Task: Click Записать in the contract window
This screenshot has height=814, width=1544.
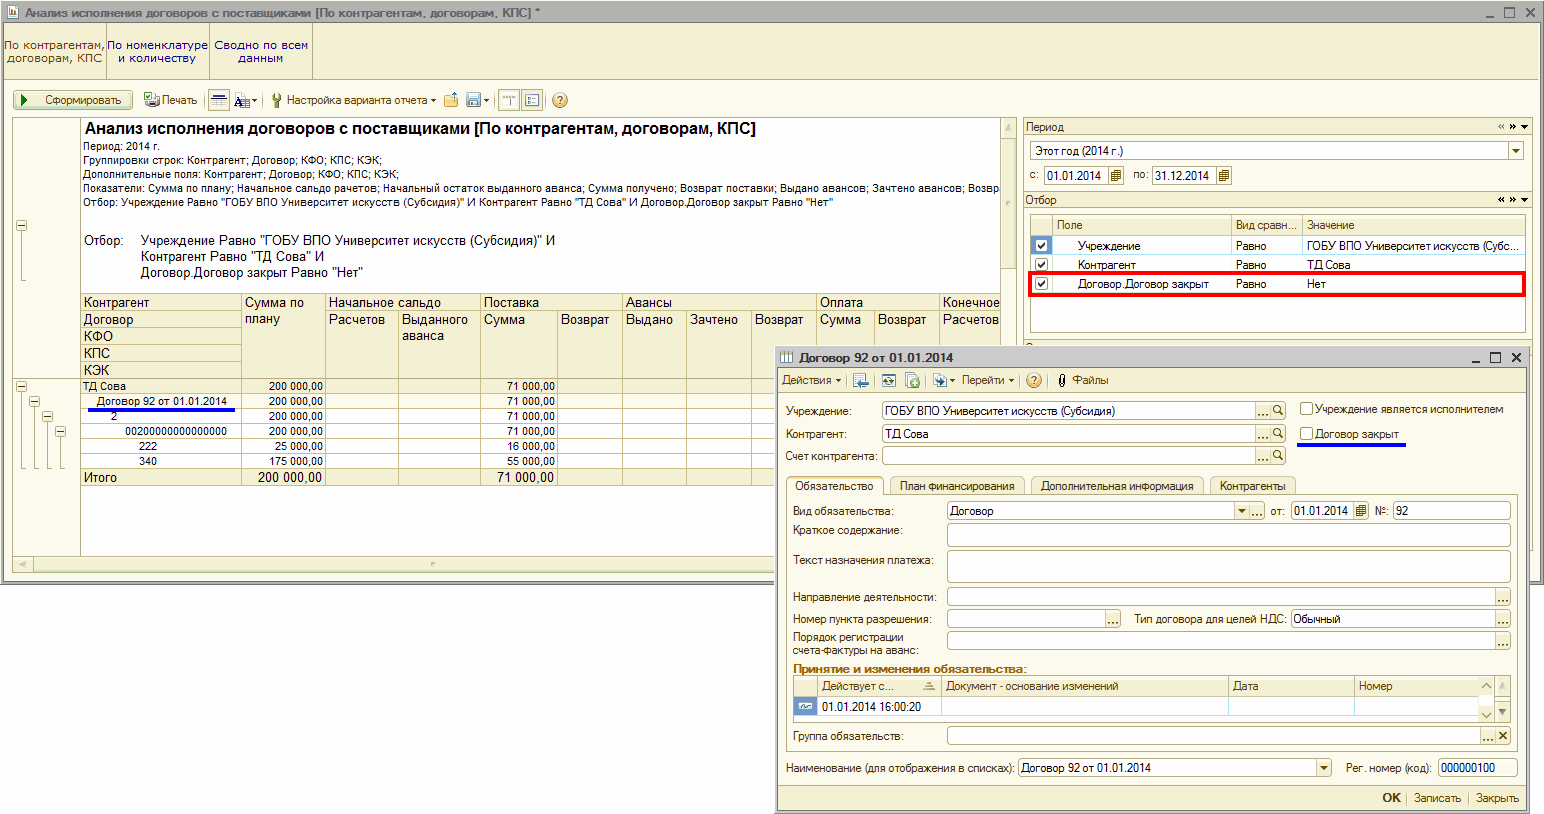Action: coord(1437,798)
